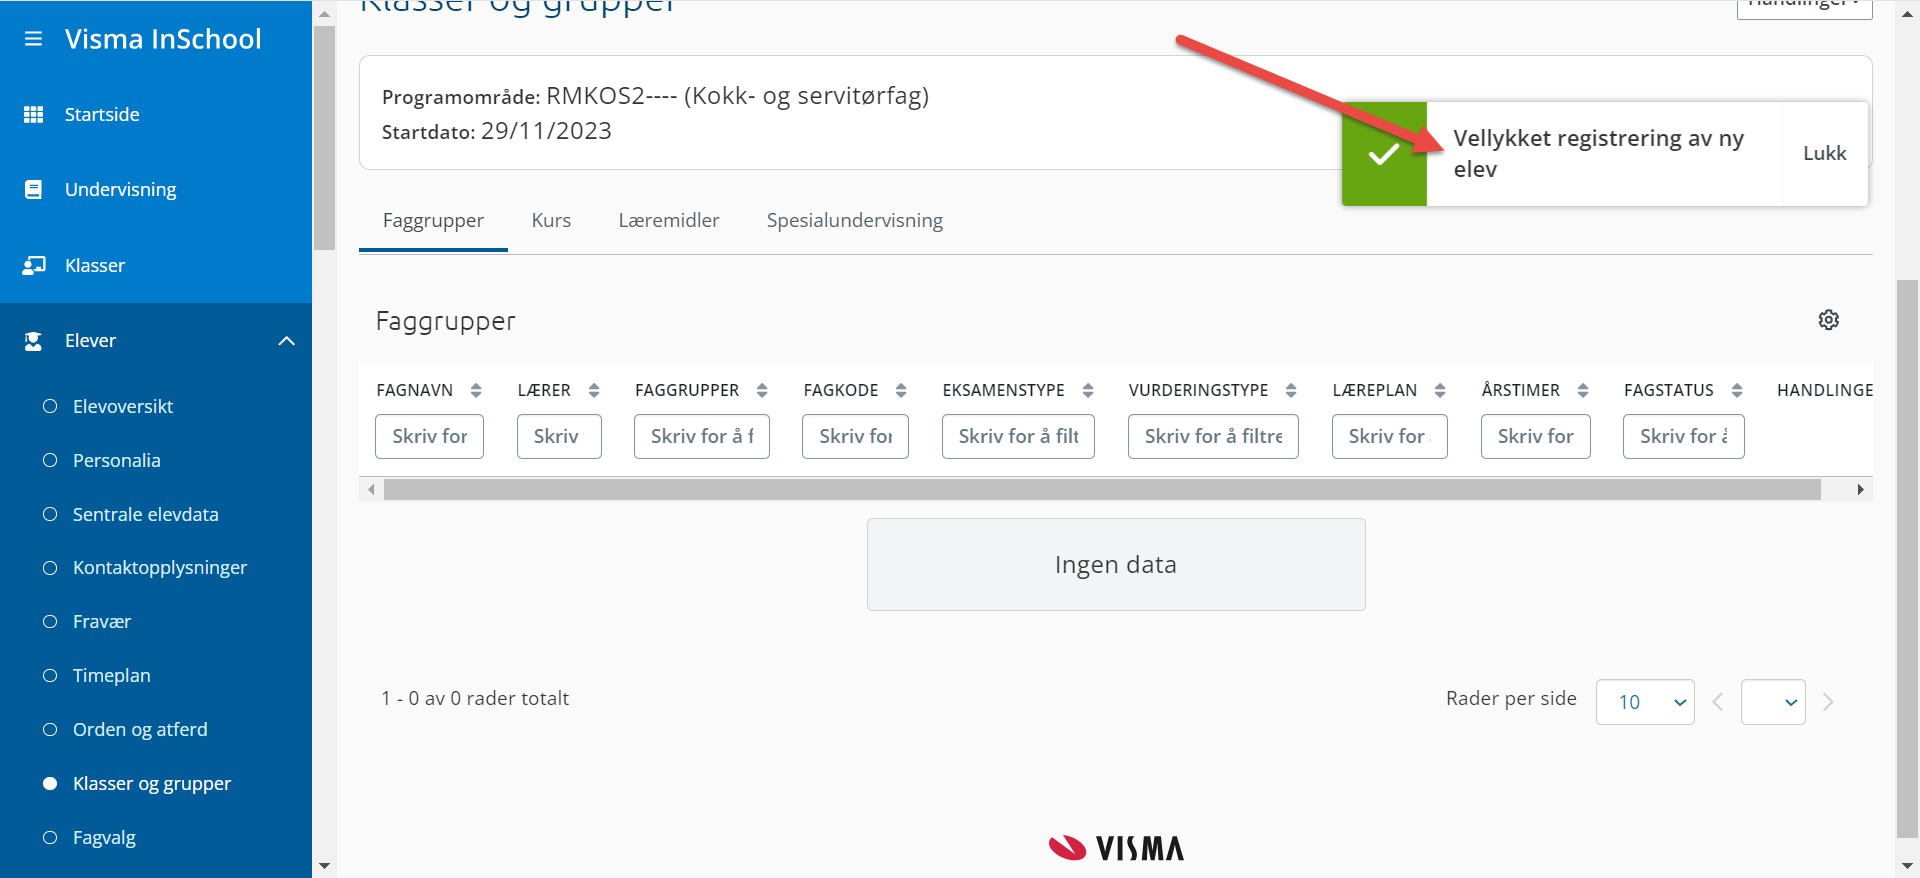Select Klasser og grupper in sidebar
The height and width of the screenshot is (878, 1920).
[151, 784]
